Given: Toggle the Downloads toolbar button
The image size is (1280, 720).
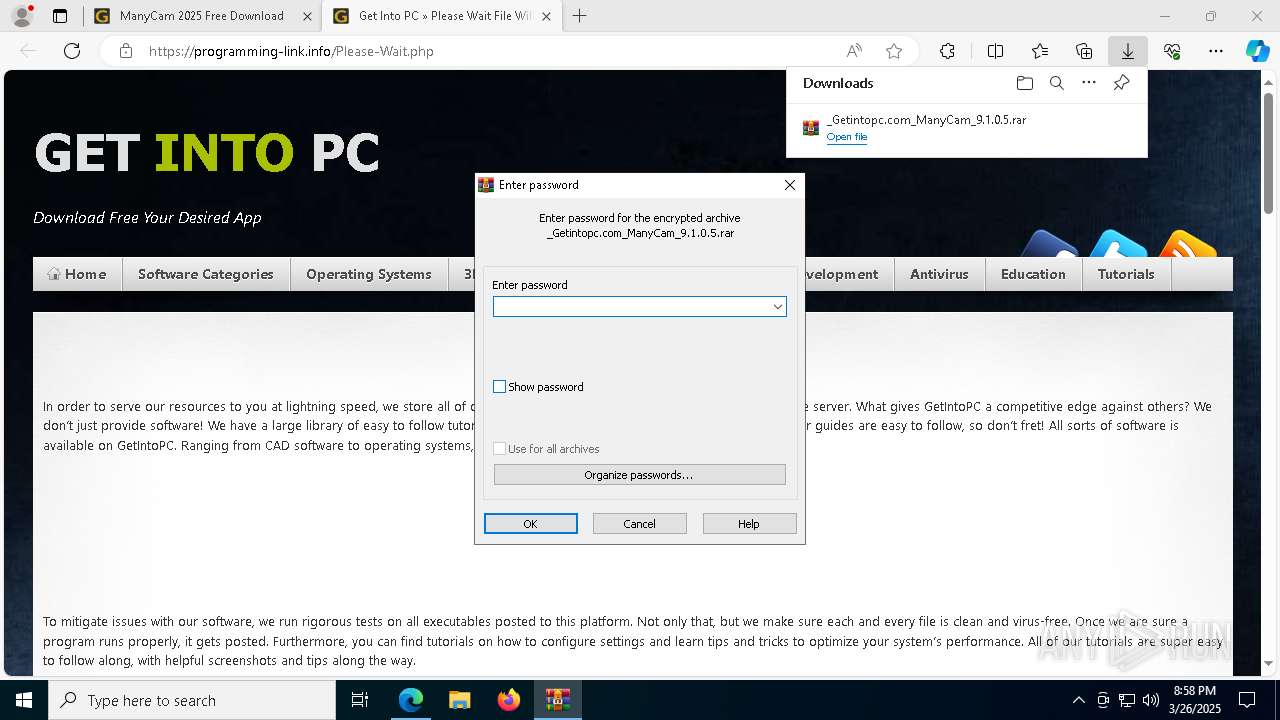Looking at the screenshot, I should 1128,51.
